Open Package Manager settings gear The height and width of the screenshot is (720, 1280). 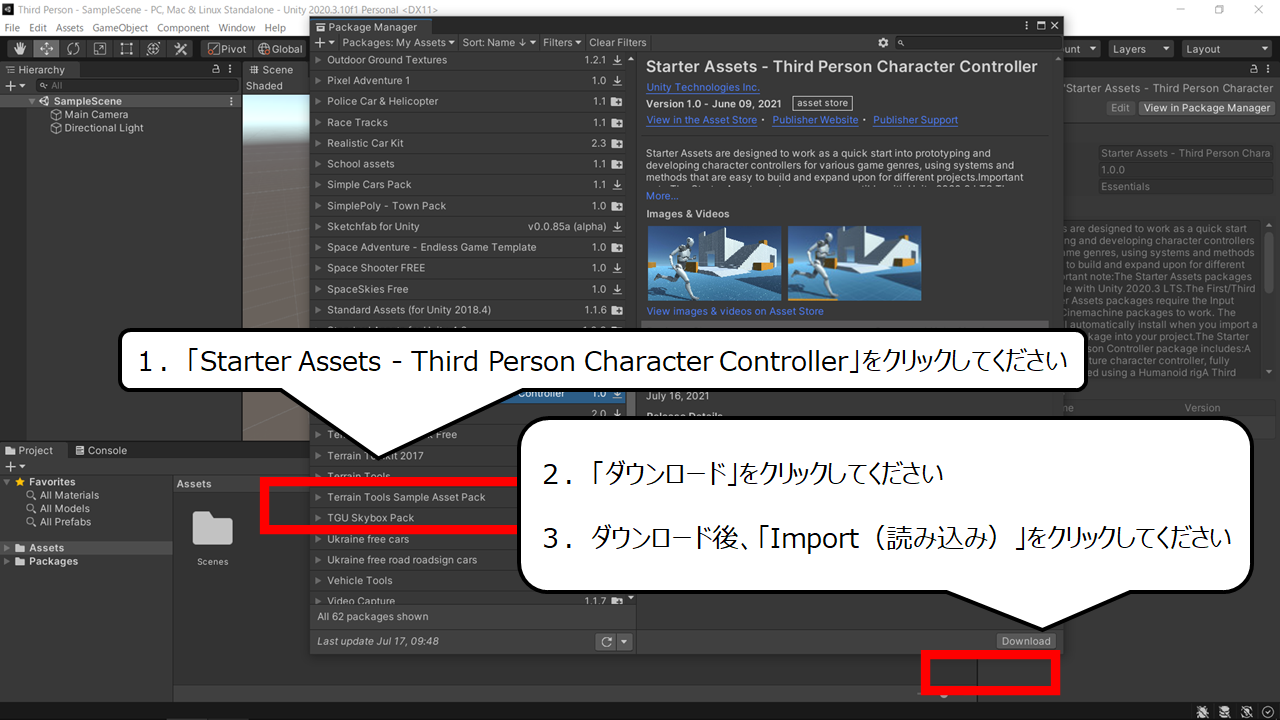click(883, 43)
